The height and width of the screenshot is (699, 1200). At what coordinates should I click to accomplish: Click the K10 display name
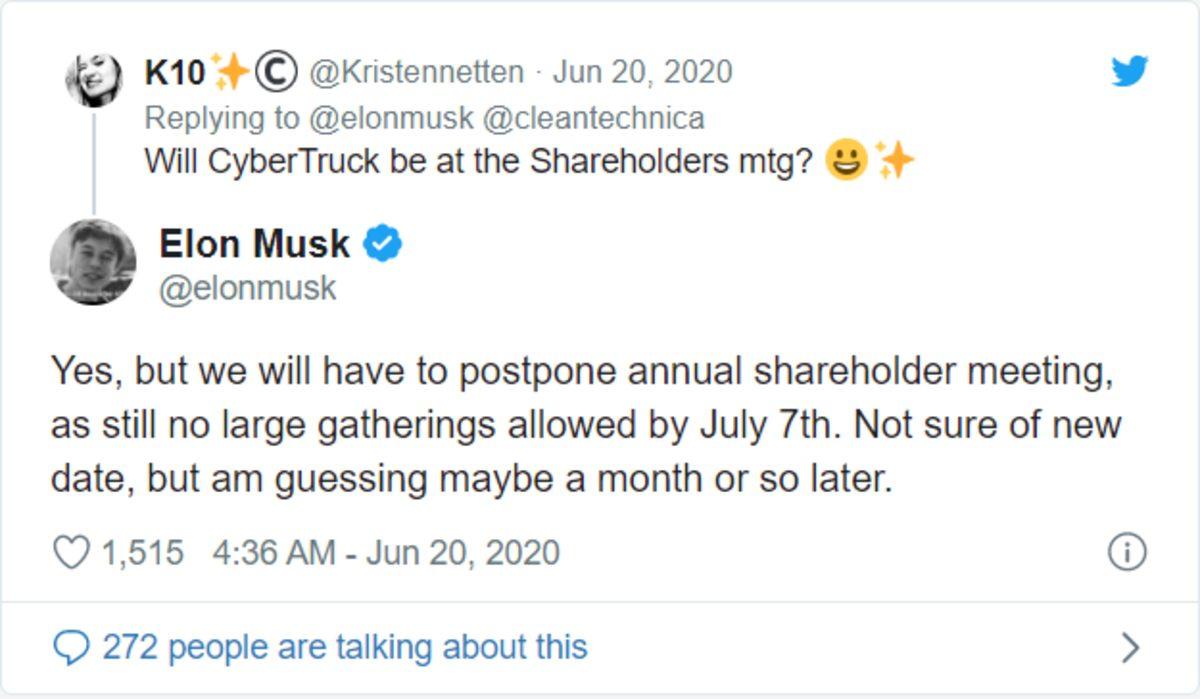[x=175, y=72]
